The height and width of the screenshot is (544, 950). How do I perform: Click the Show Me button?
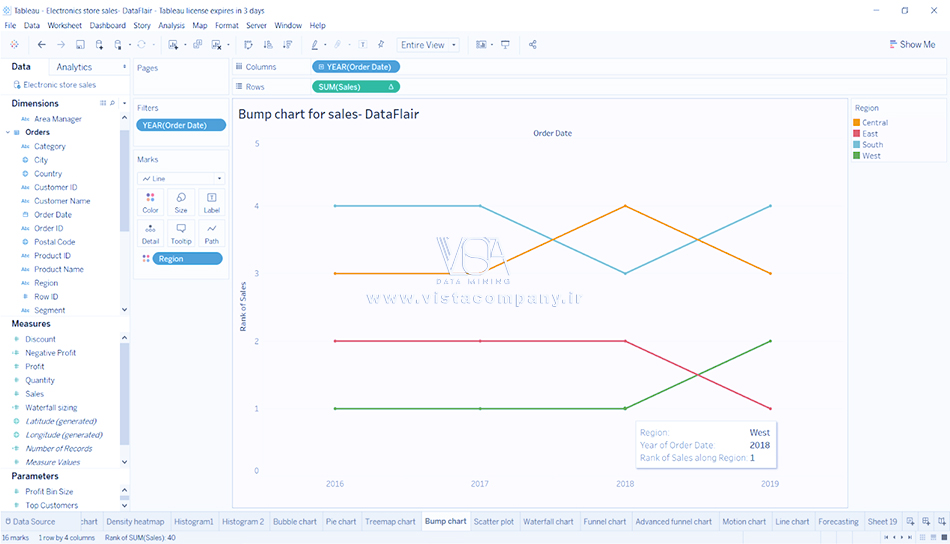[x=911, y=45]
